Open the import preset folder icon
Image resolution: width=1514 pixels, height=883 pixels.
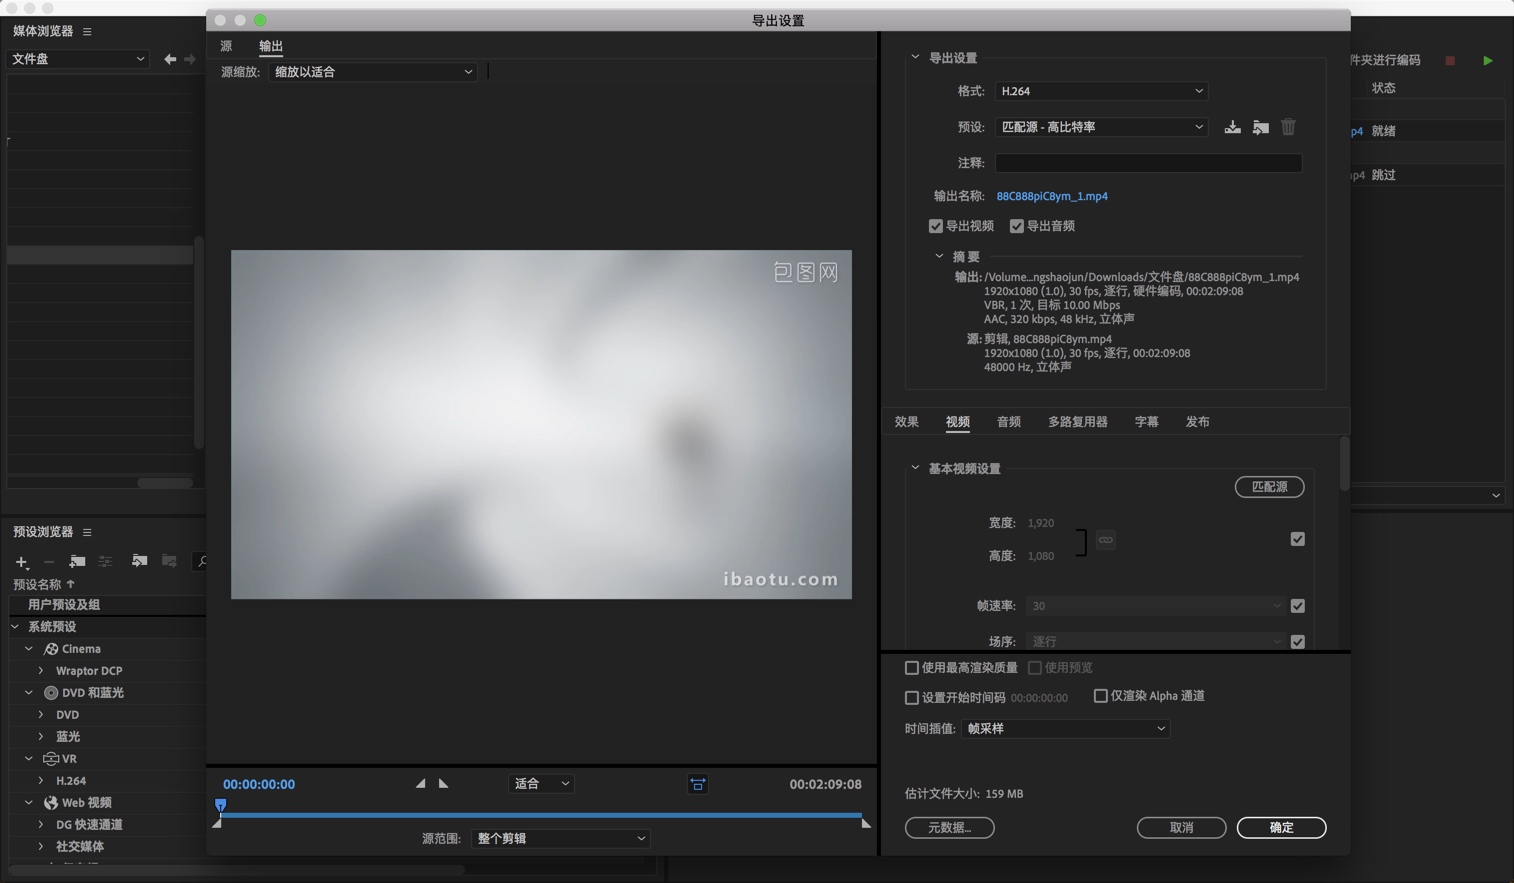pyautogui.click(x=1260, y=127)
